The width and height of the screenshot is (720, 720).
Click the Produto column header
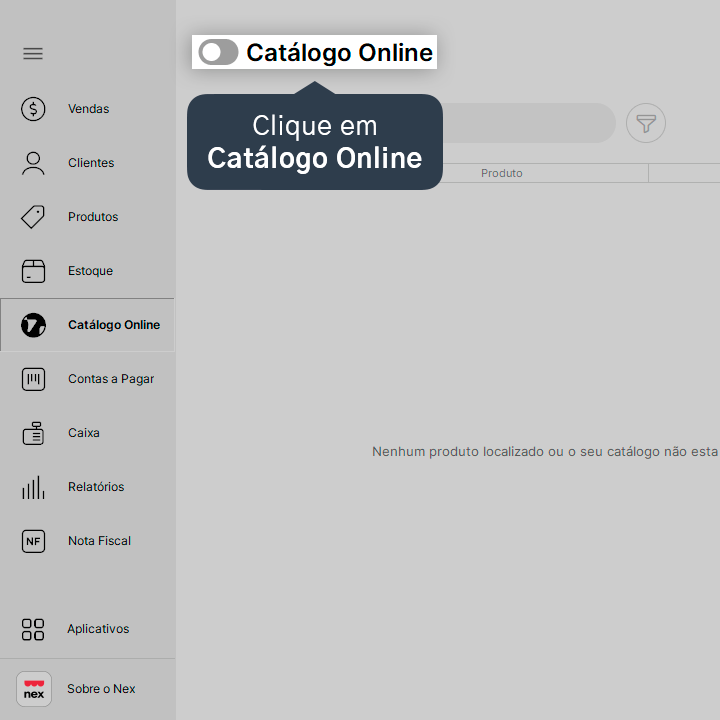tap(501, 173)
